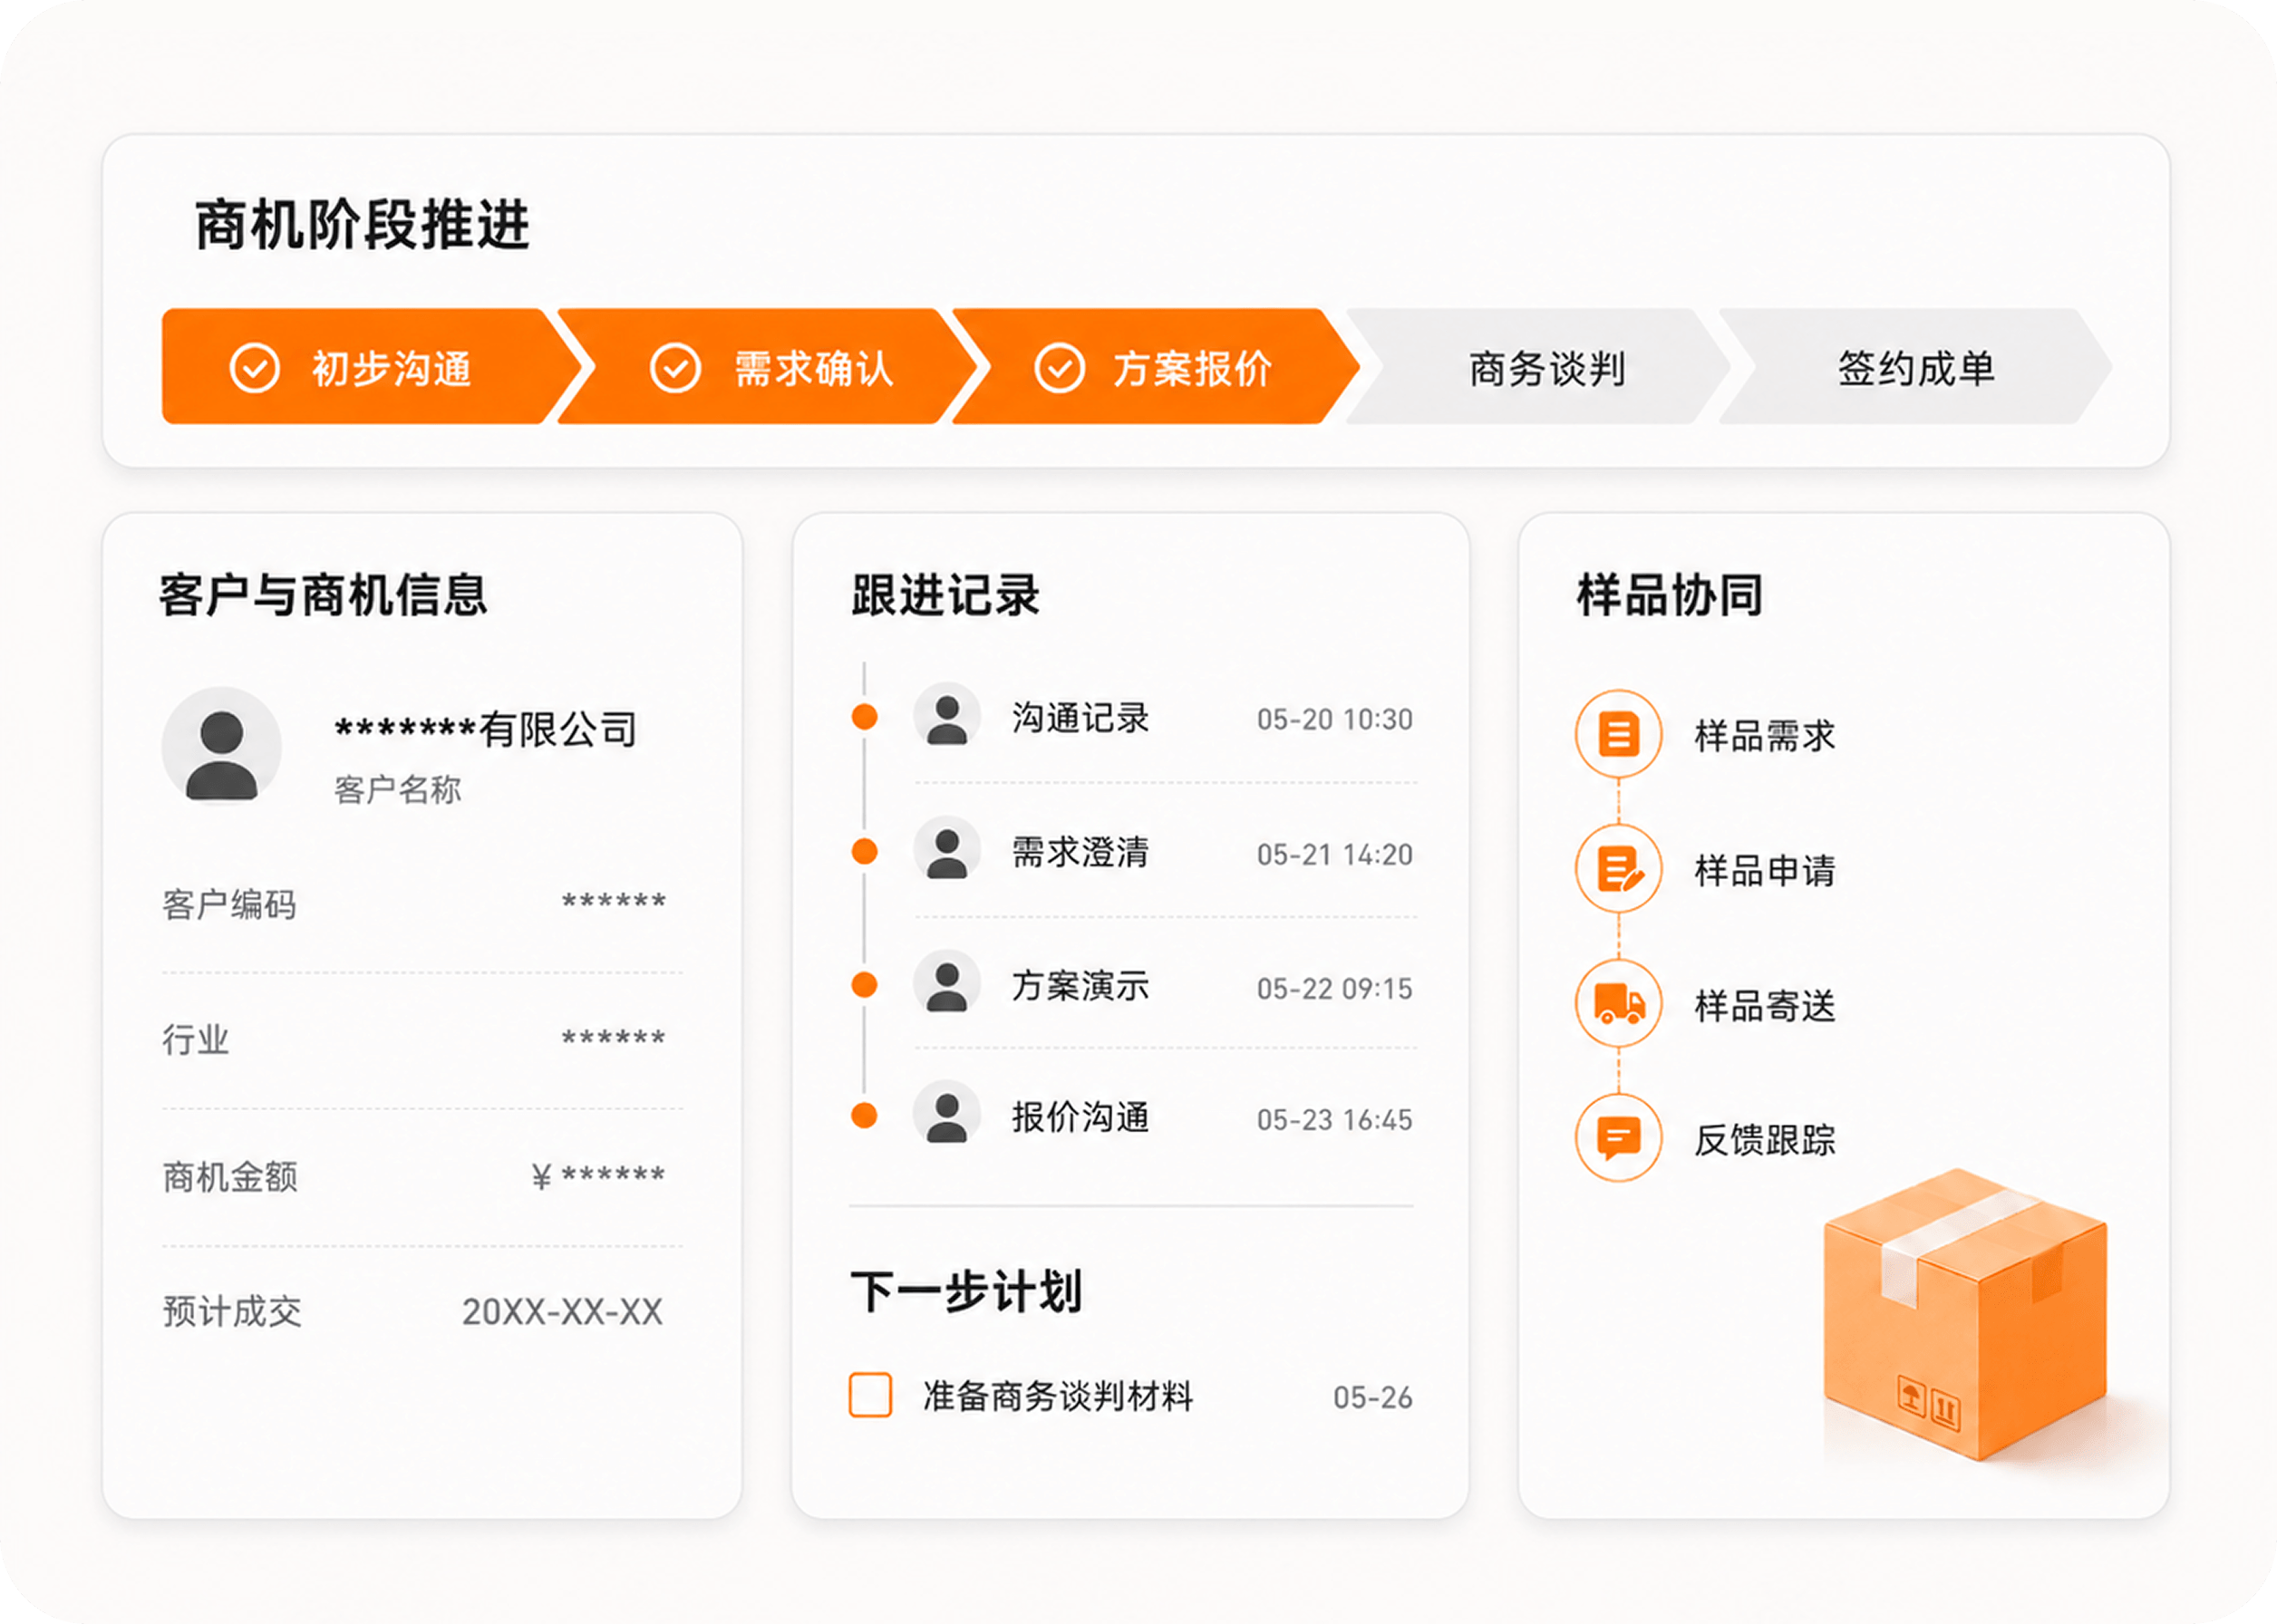Click the 样品申请 edit-document icon
The height and width of the screenshot is (1624, 2277).
tap(1618, 868)
